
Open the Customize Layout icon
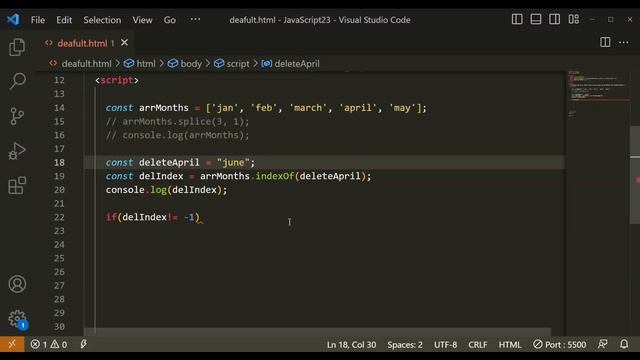[x=573, y=19]
